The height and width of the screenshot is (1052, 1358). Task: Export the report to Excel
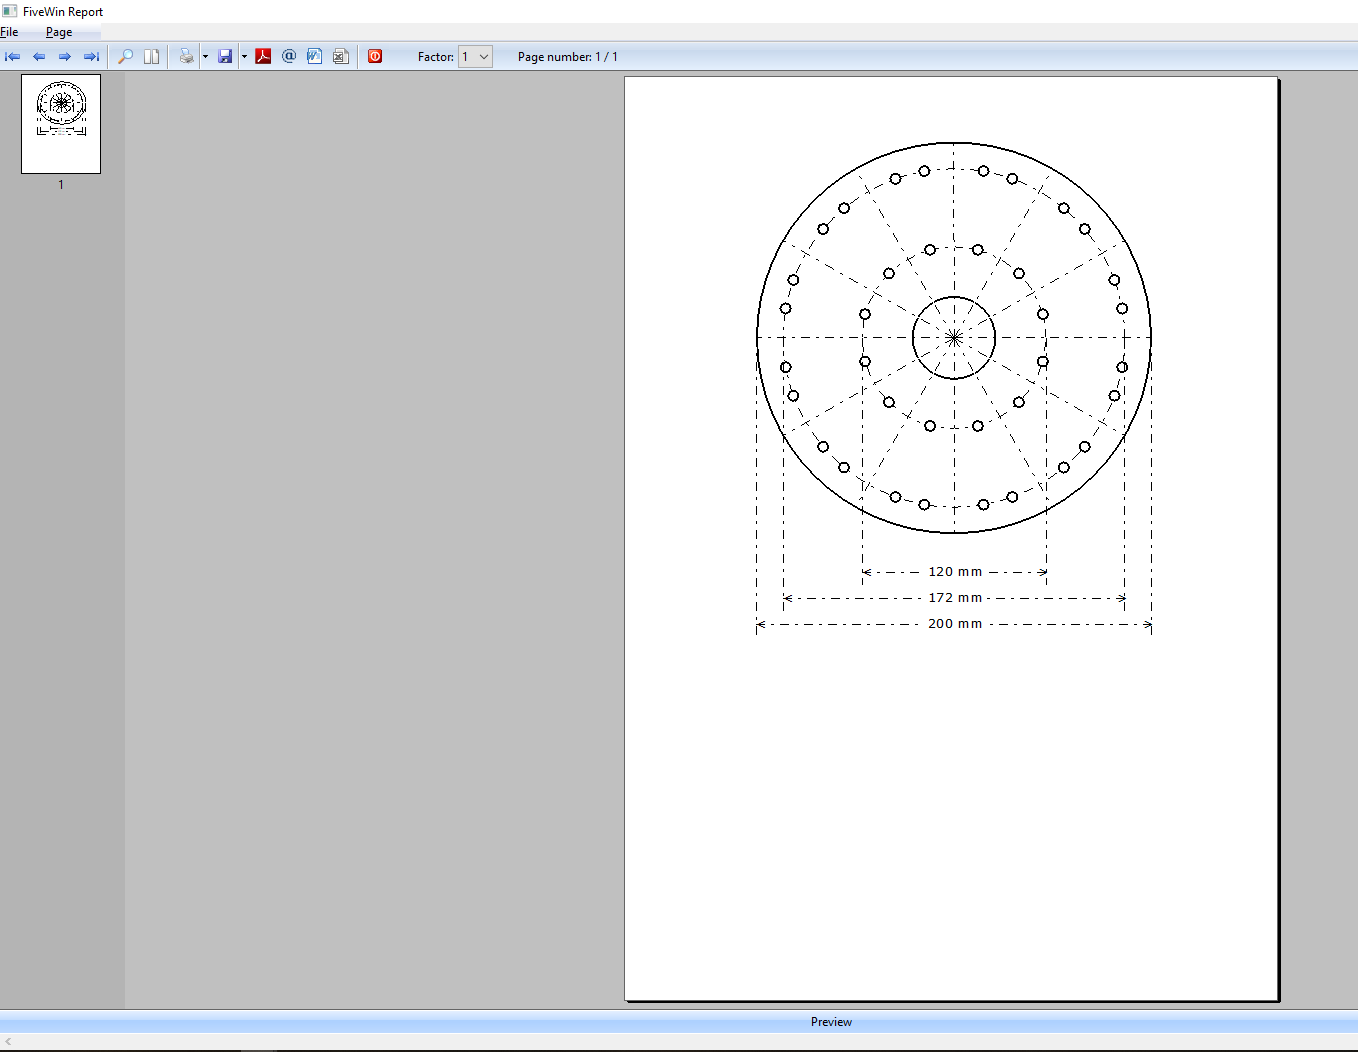click(x=341, y=57)
